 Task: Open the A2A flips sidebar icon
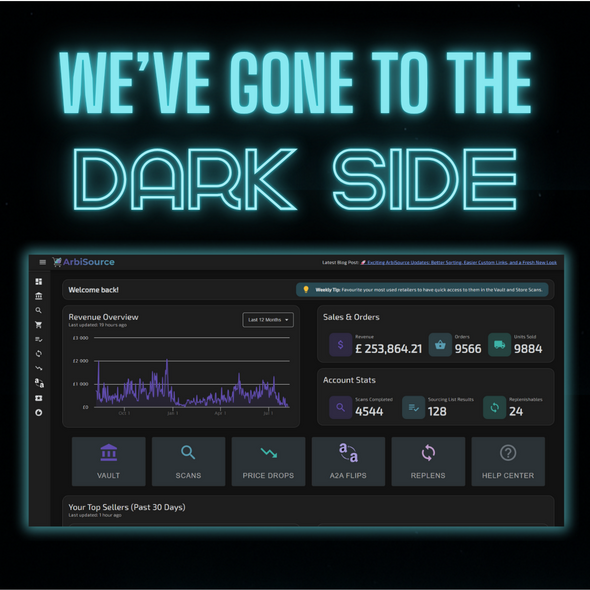pyautogui.click(x=39, y=383)
